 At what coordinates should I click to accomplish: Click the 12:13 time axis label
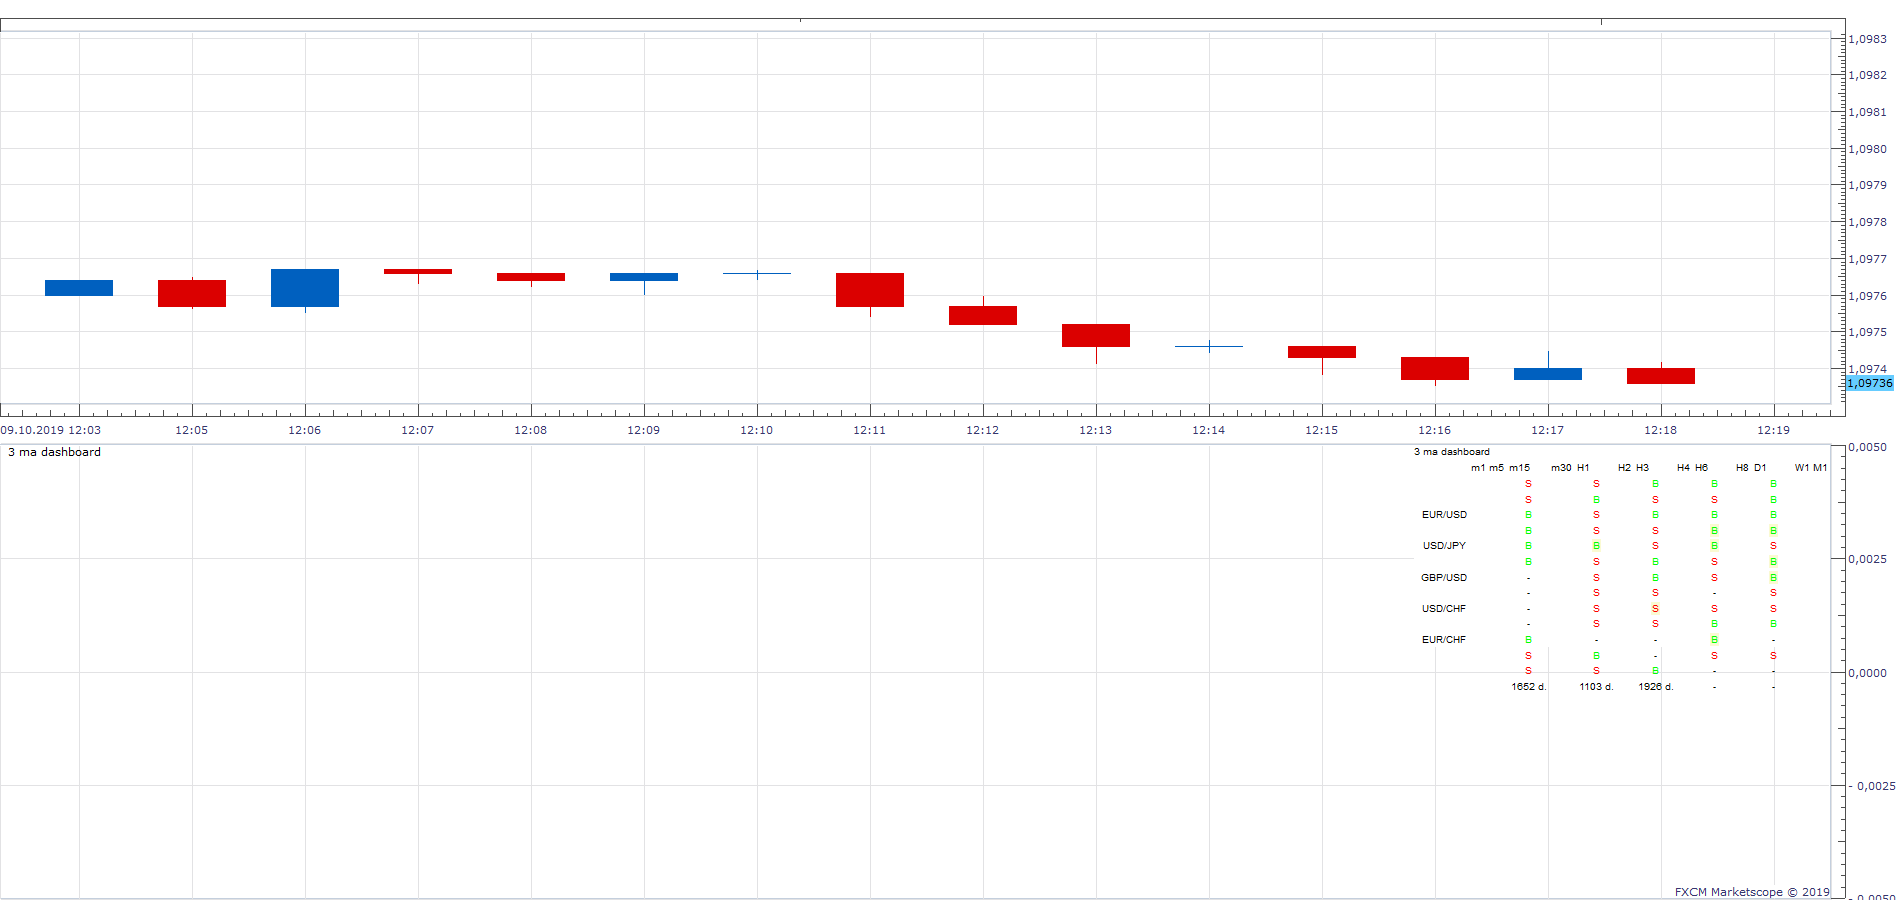(x=1096, y=430)
